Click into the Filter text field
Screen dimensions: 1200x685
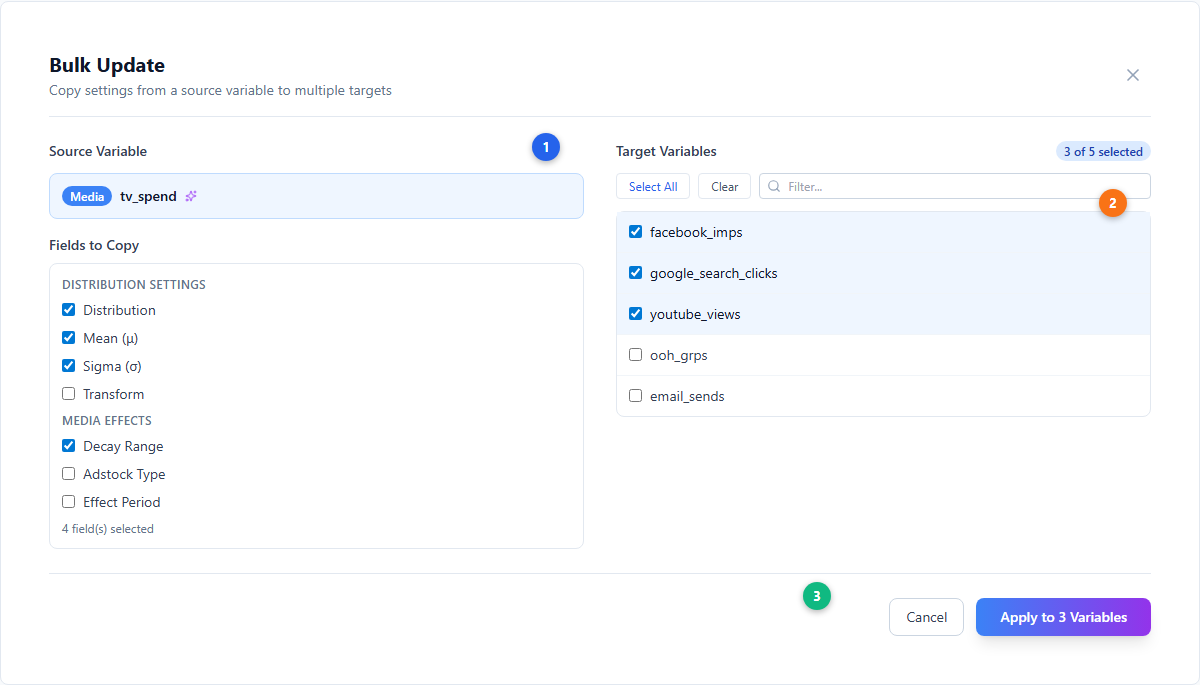point(955,186)
